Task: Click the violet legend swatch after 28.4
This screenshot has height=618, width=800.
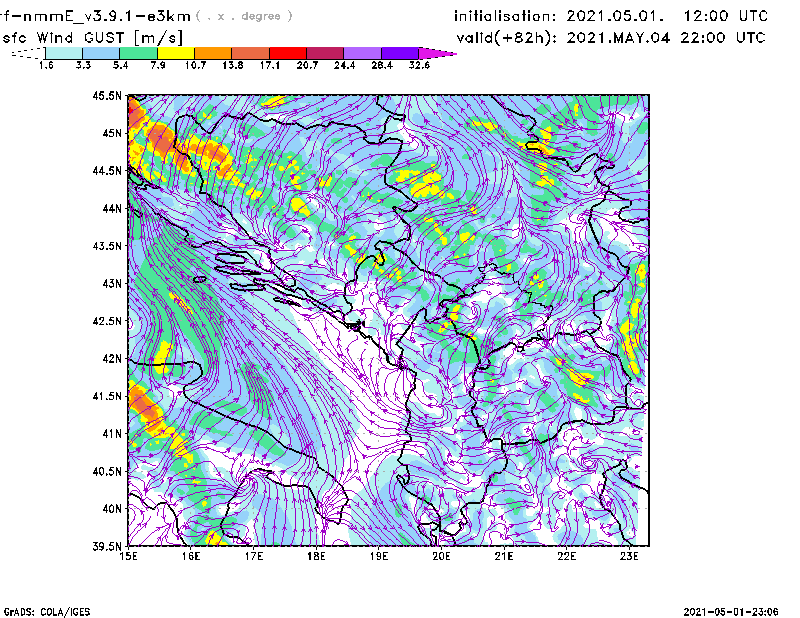Action: click(400, 53)
